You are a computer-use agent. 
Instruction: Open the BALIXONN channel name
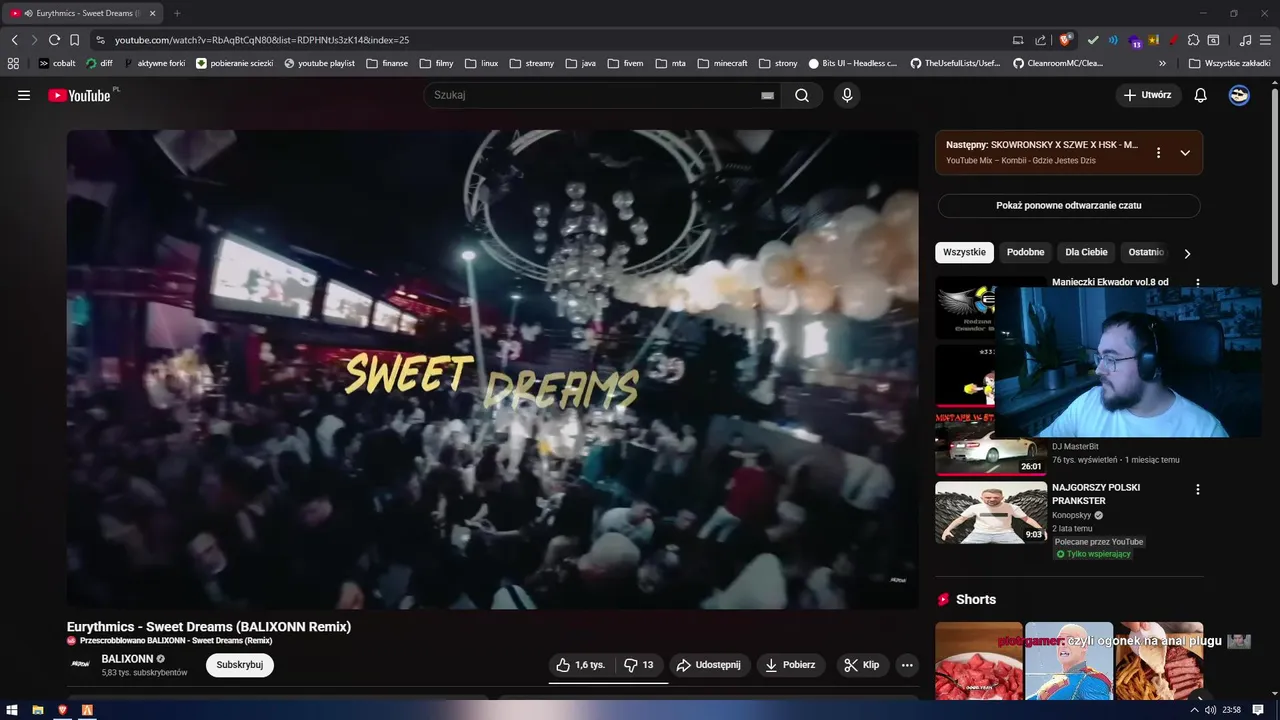(x=127, y=659)
